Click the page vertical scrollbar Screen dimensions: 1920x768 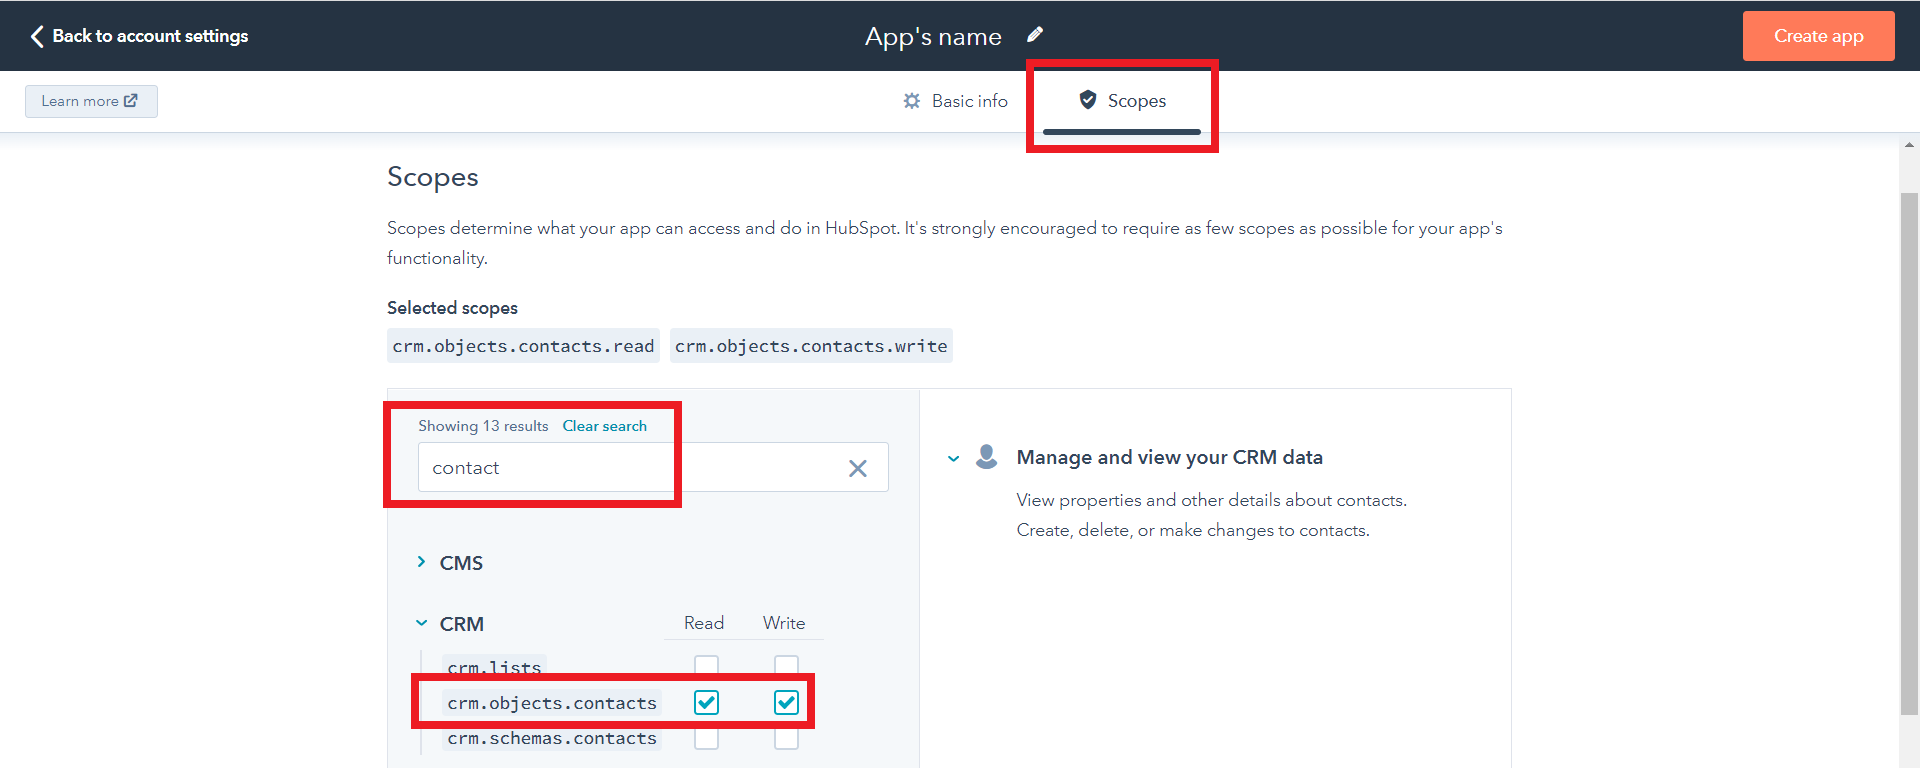point(1909,453)
